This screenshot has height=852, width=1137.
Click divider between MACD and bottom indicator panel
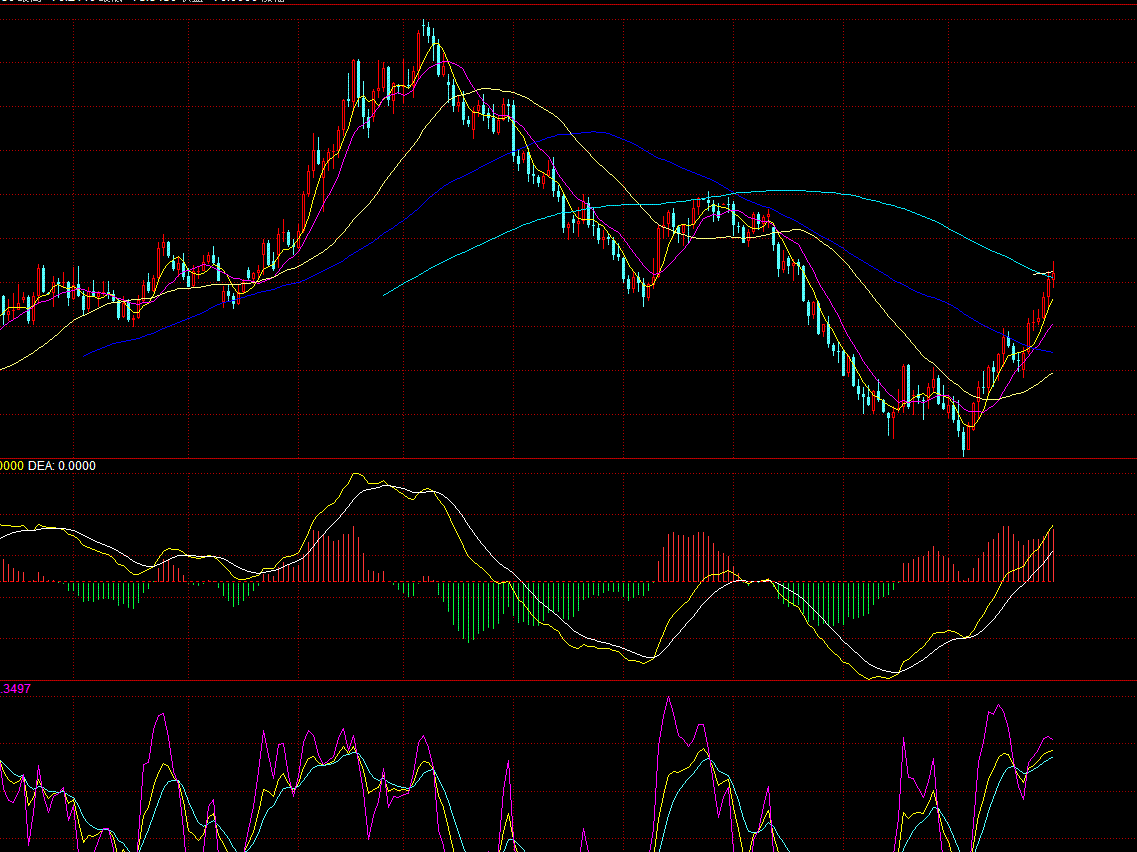pyautogui.click(x=568, y=680)
